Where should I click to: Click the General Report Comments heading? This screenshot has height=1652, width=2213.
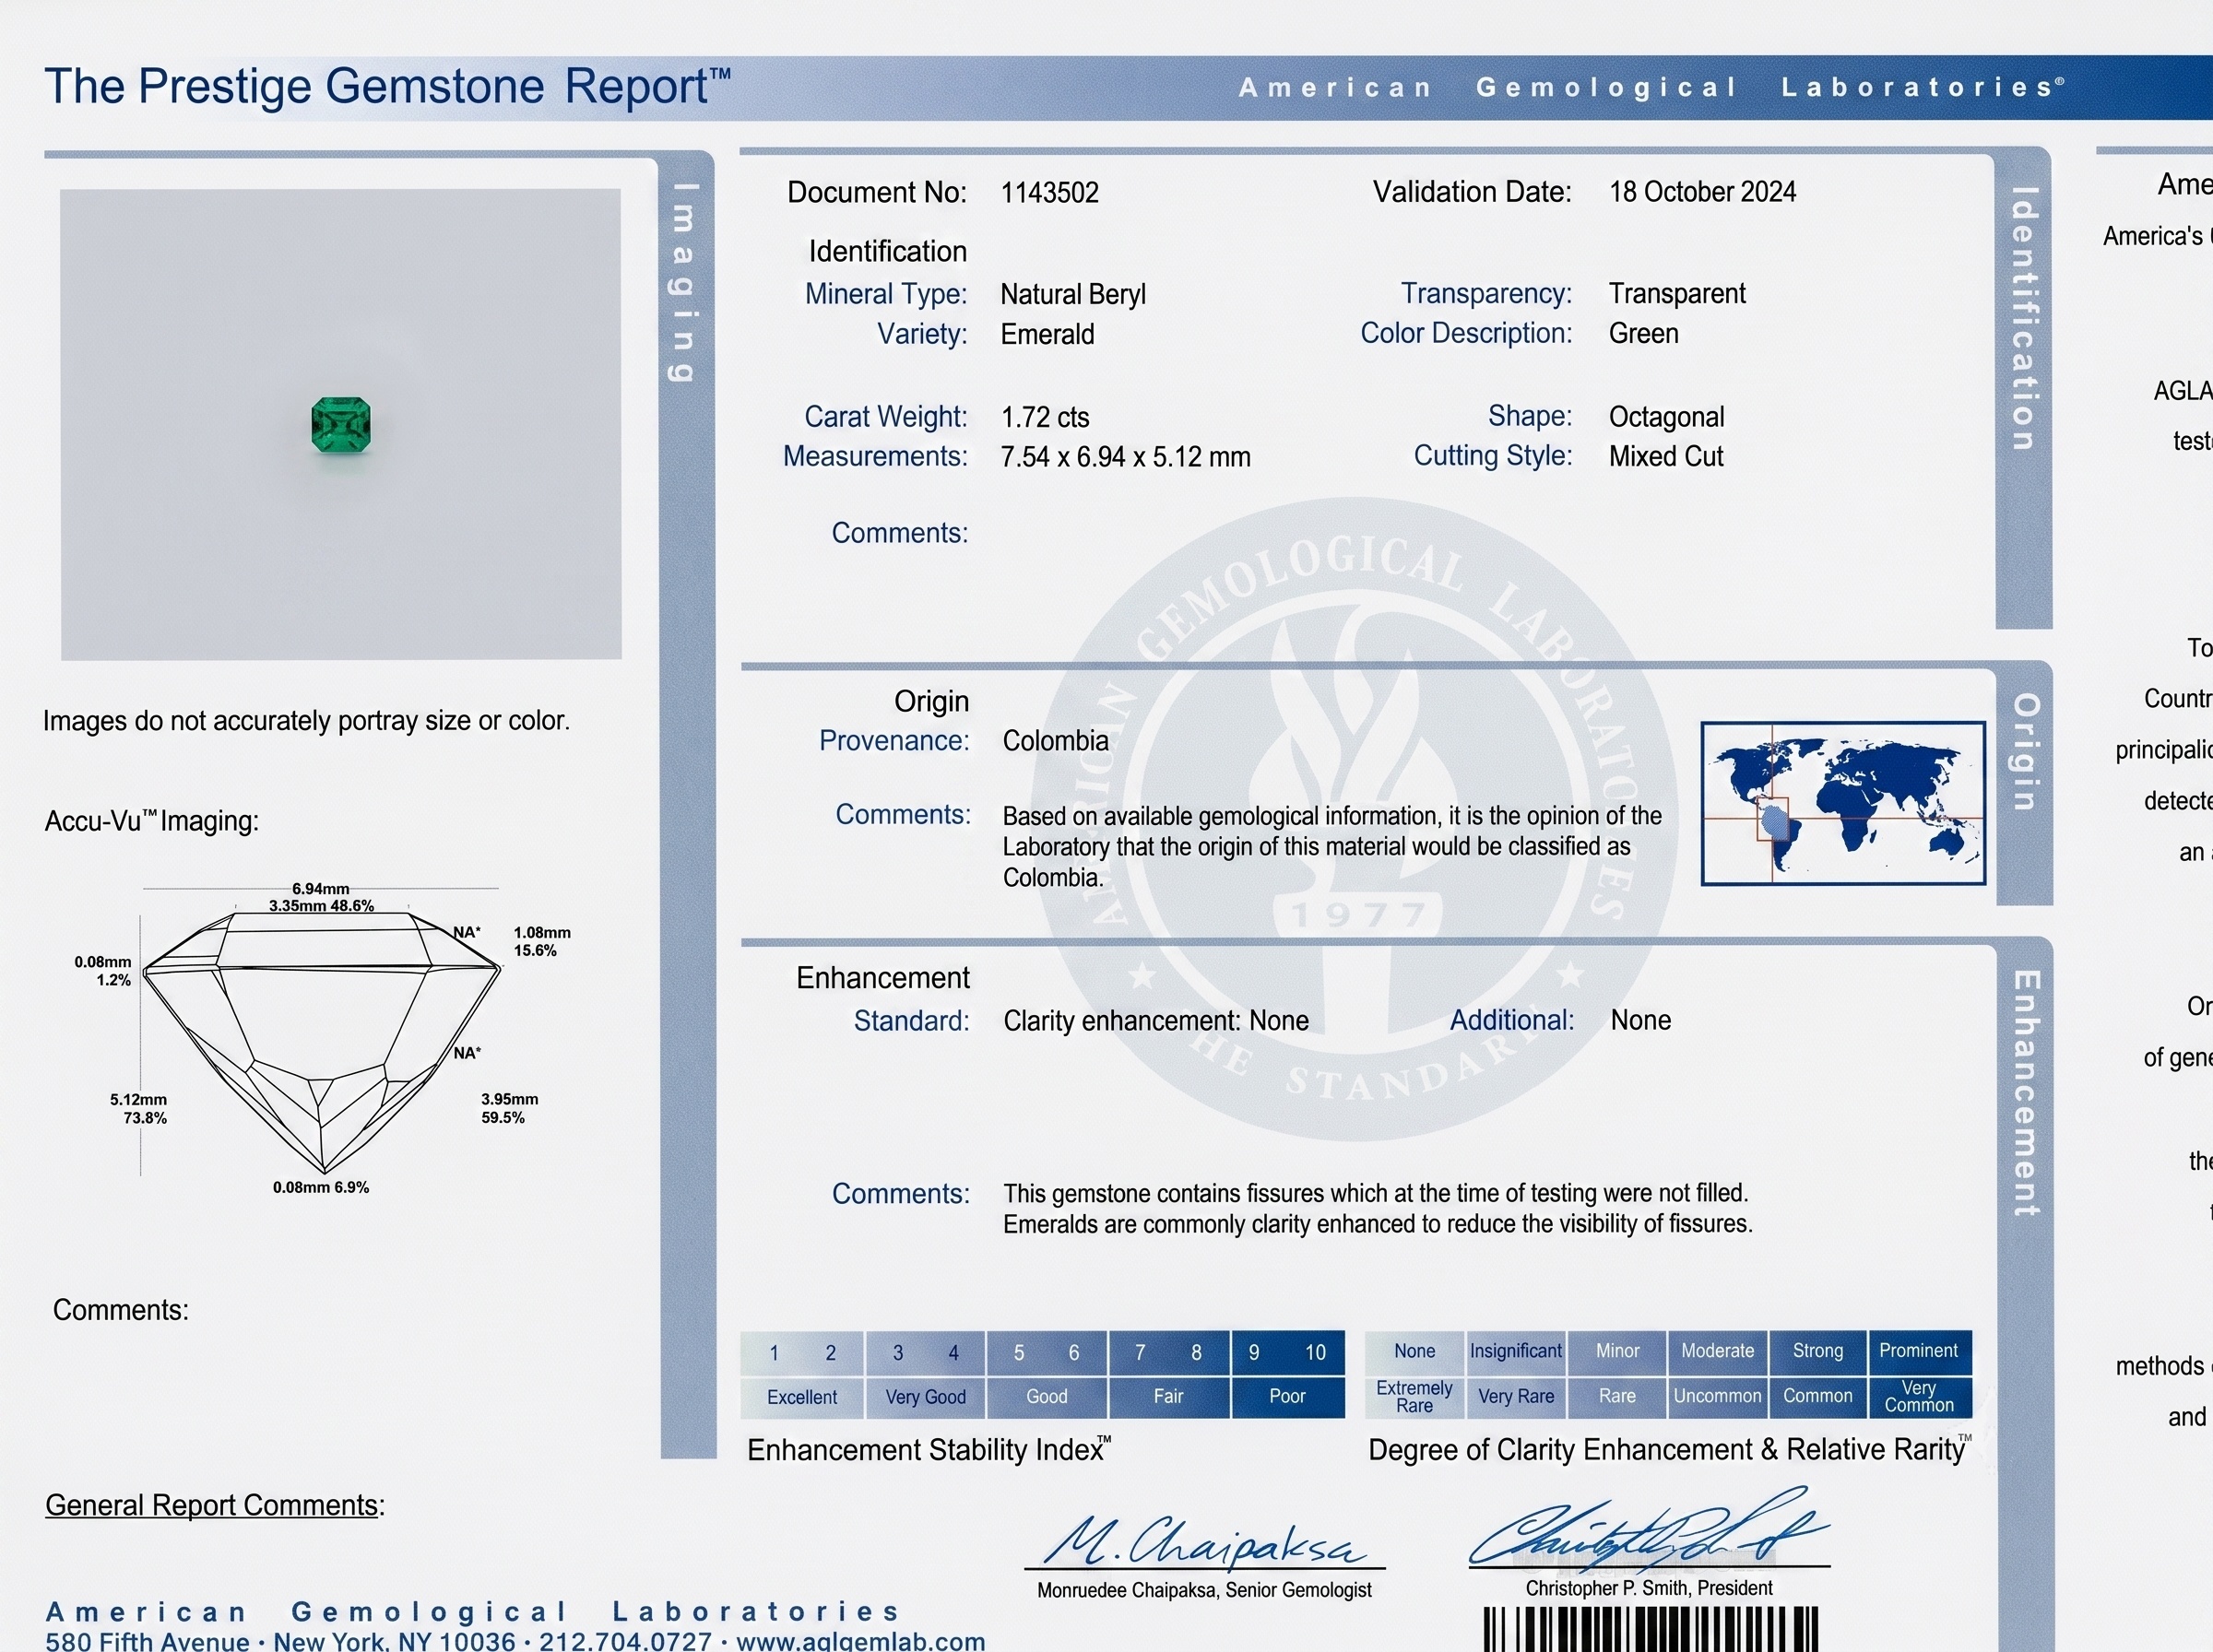[x=214, y=1505]
